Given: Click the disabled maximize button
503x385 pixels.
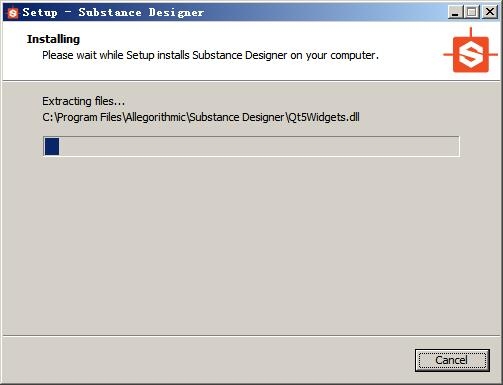Looking at the screenshot, I should coord(472,12).
